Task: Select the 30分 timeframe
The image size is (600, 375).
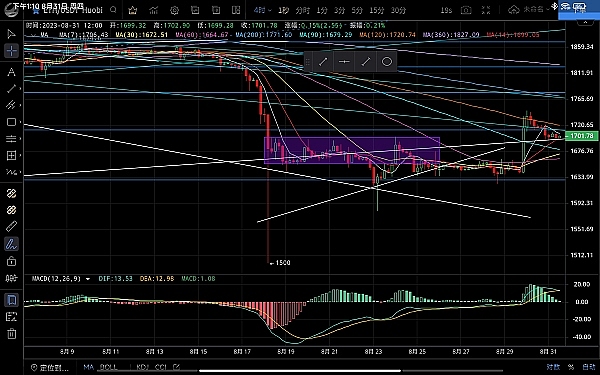Action: [x=398, y=10]
